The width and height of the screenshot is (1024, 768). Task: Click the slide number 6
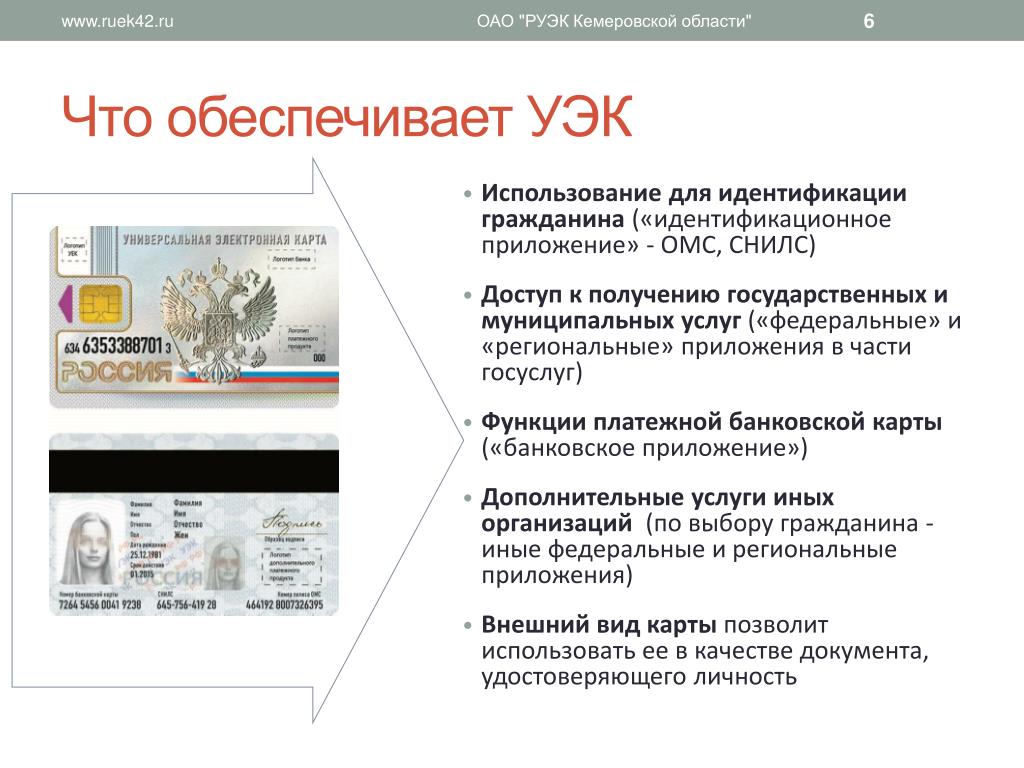pyautogui.click(x=869, y=21)
